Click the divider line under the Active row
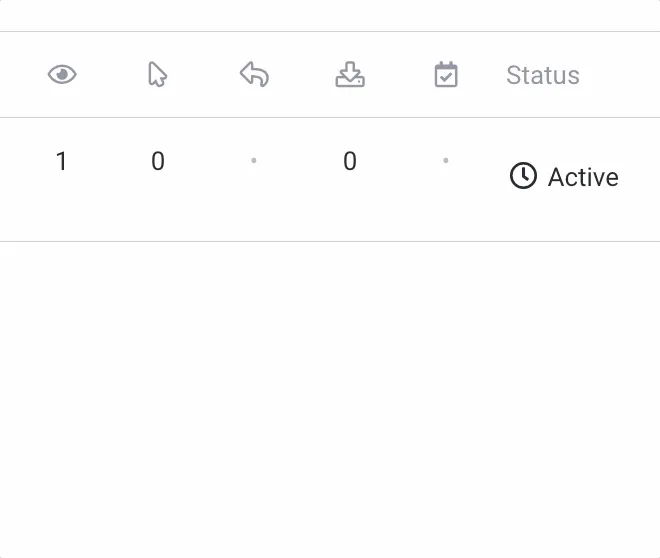660x558 pixels. [x=330, y=242]
